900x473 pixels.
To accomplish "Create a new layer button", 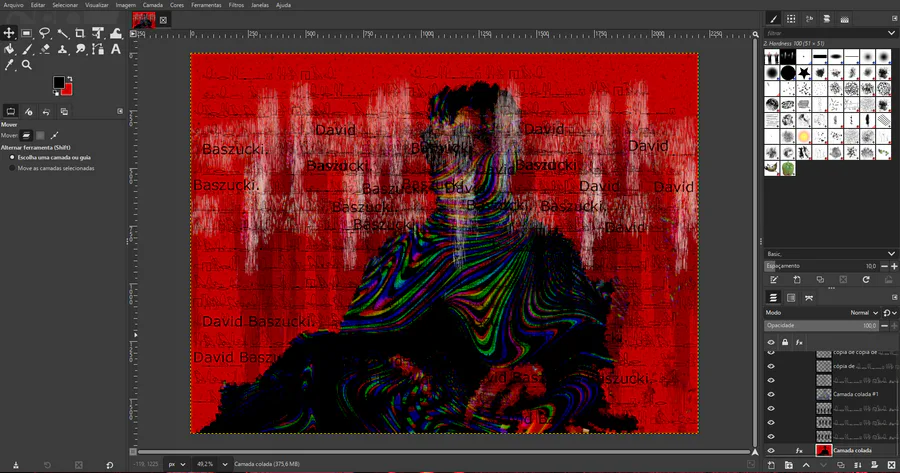I will coord(771,465).
